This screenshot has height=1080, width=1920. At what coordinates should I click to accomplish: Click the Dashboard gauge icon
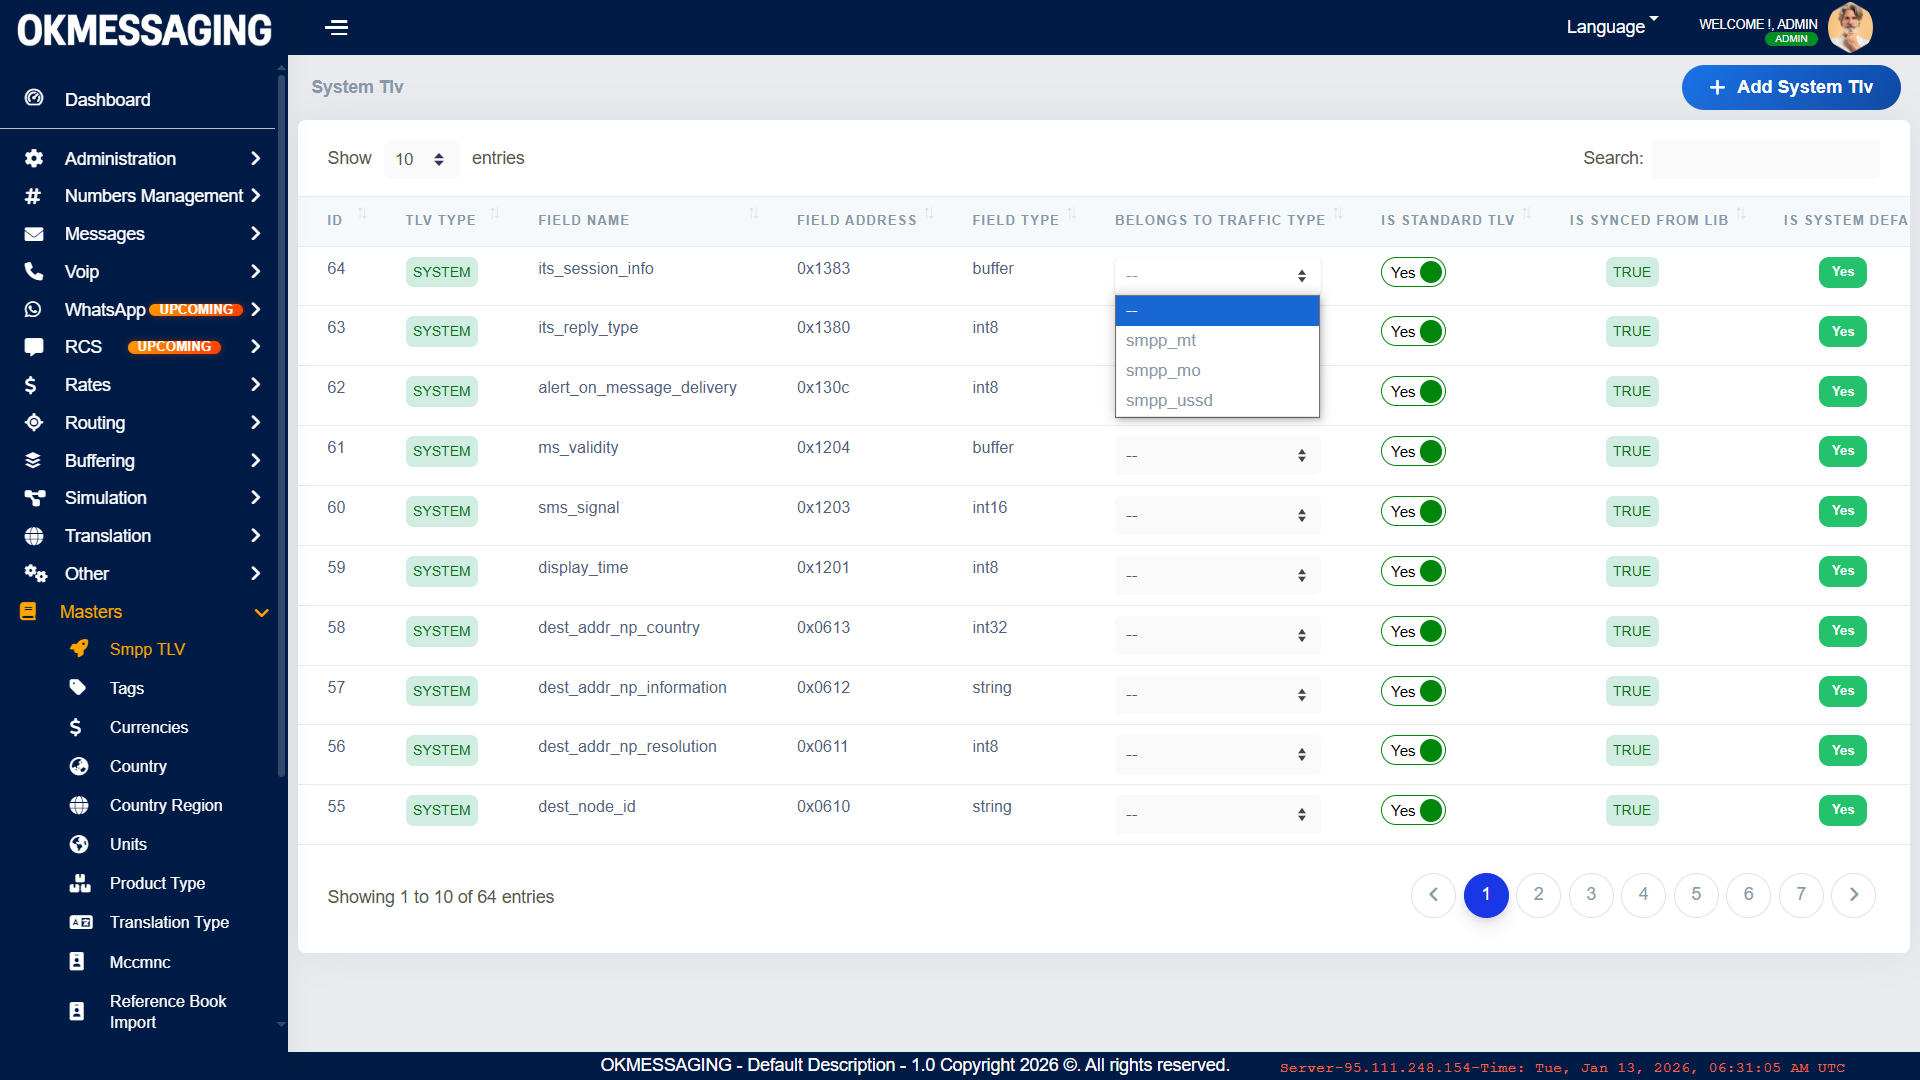[x=34, y=99]
